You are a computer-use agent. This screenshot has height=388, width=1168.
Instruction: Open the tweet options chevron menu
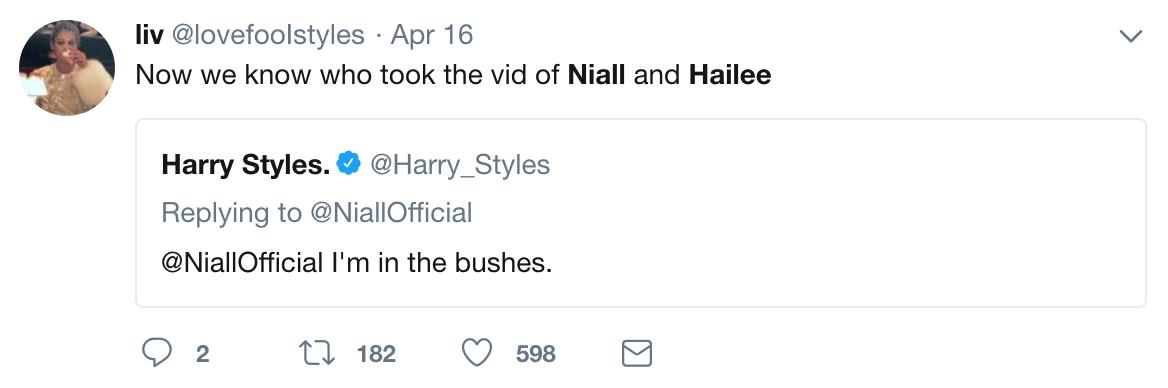click(x=1132, y=36)
